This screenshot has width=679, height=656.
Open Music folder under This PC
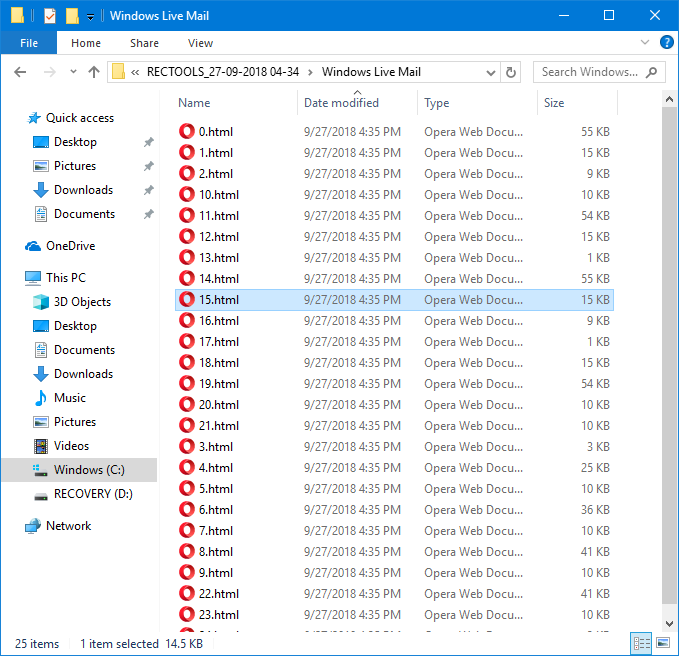[x=69, y=397]
